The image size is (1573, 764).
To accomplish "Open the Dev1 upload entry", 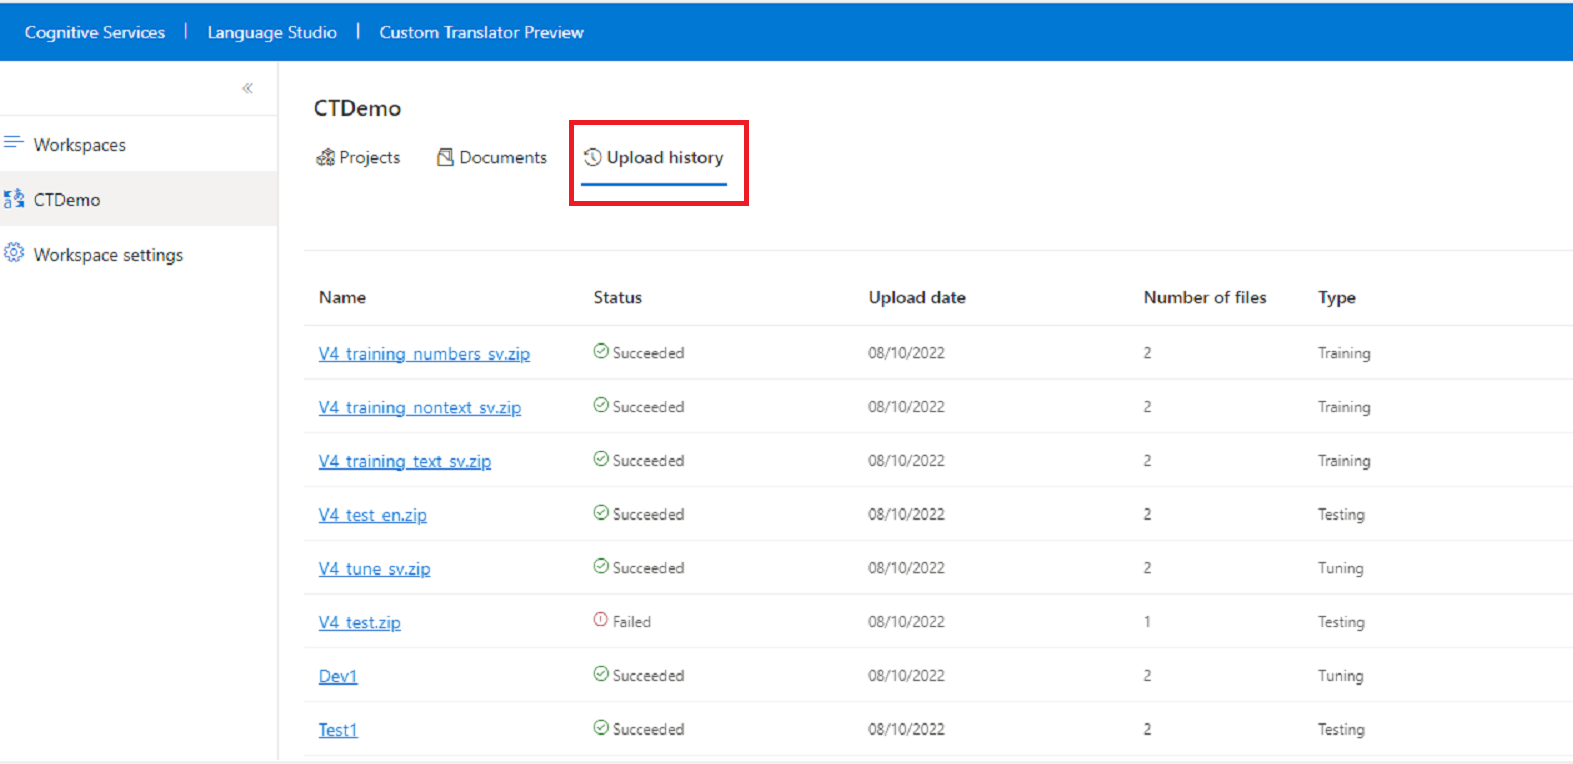I will coord(338,677).
